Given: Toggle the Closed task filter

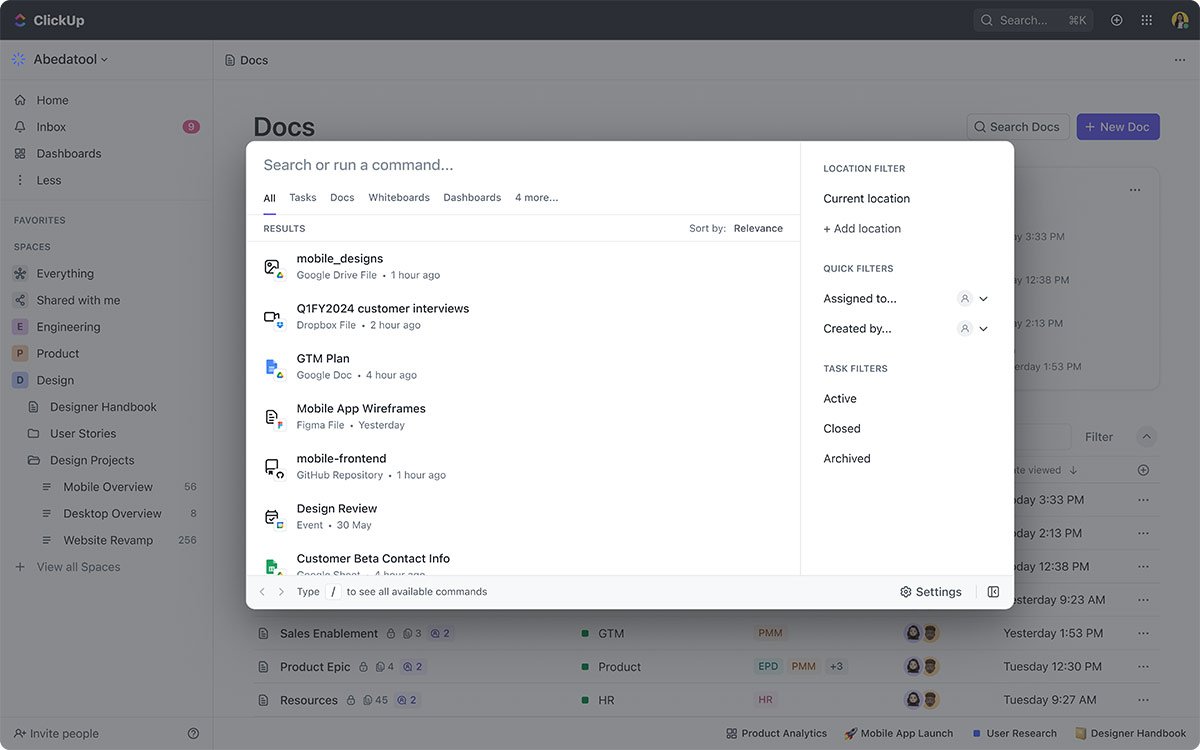Looking at the screenshot, I should tap(841, 428).
